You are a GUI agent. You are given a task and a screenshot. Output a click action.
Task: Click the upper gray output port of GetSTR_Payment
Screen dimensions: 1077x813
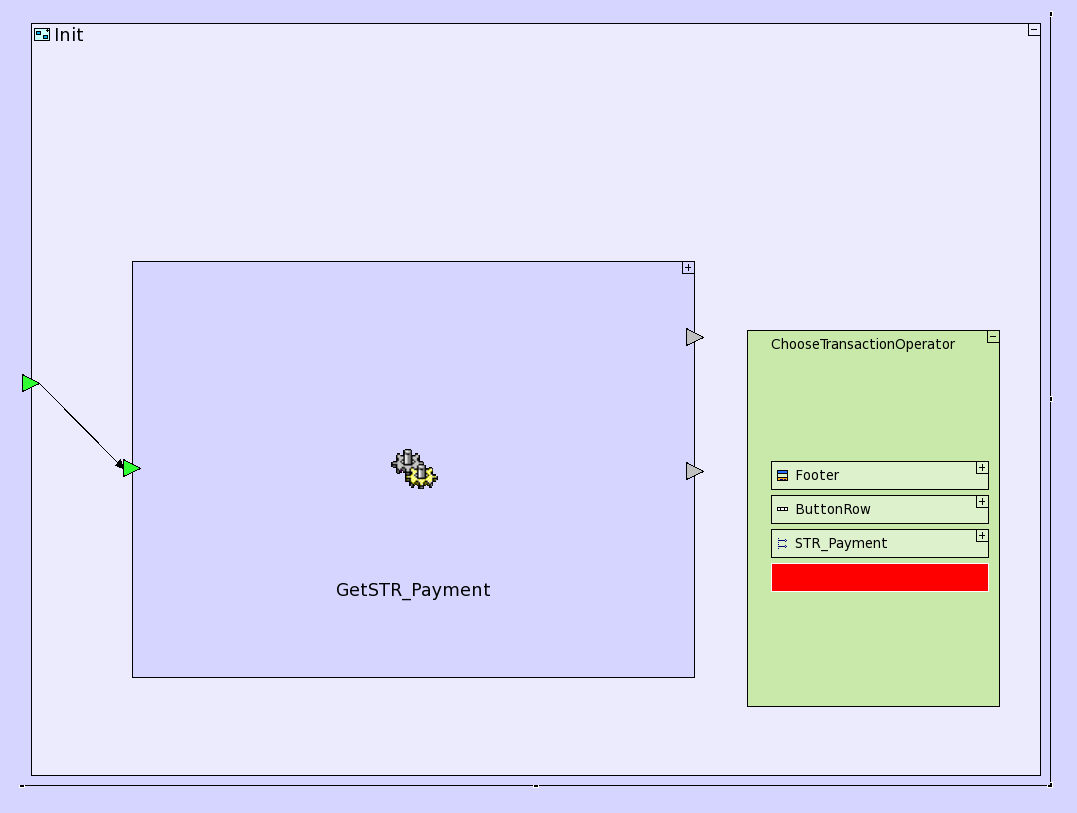[x=694, y=338]
